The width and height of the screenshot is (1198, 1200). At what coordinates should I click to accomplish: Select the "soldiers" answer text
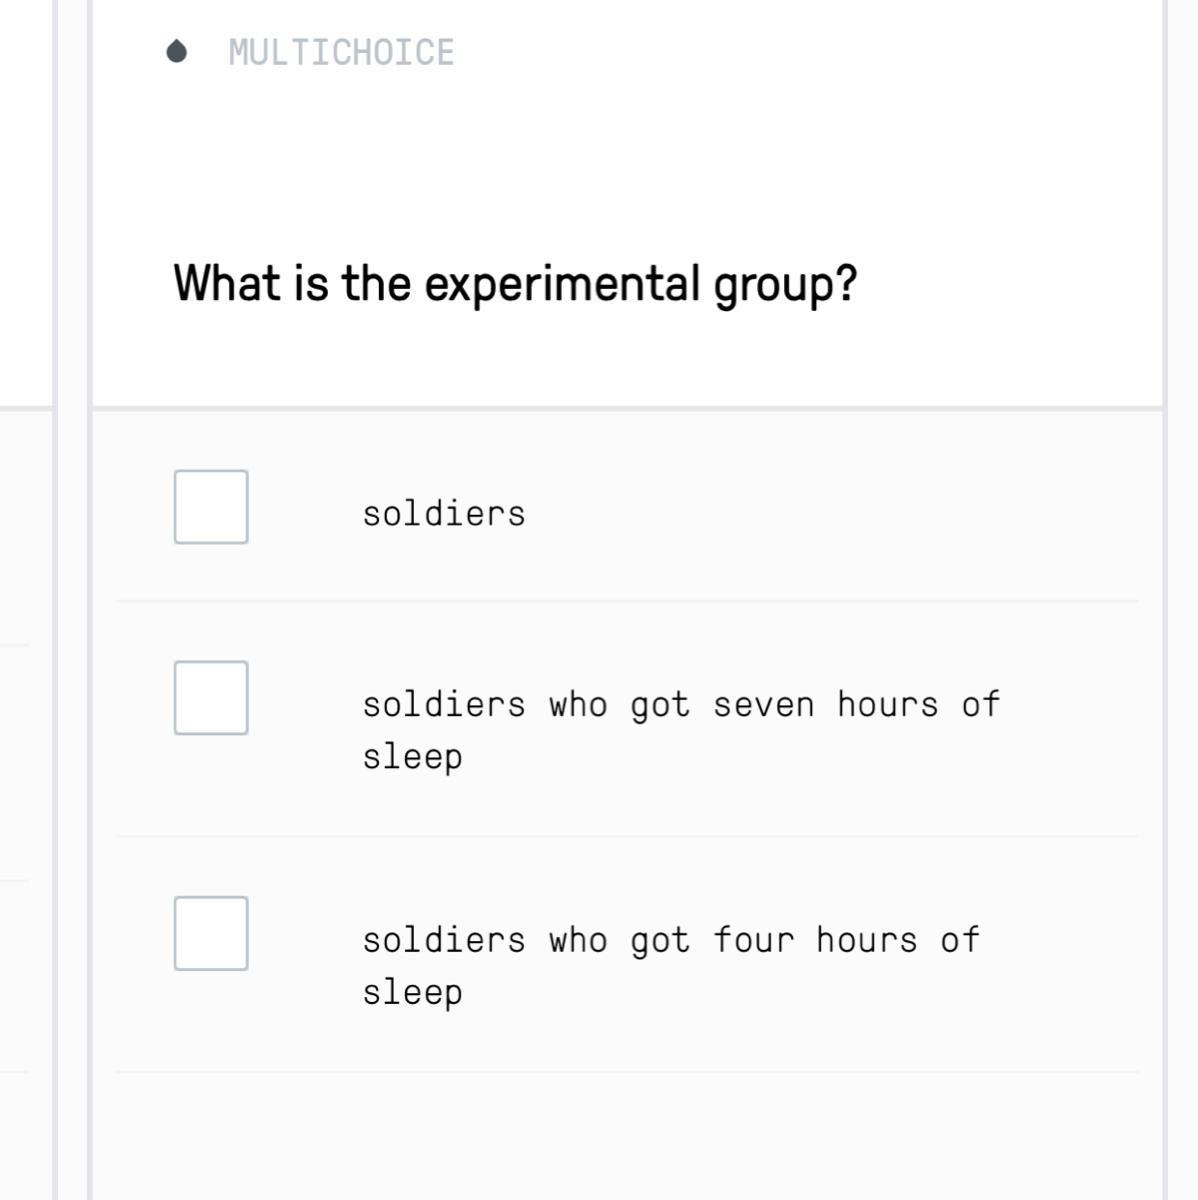(443, 514)
